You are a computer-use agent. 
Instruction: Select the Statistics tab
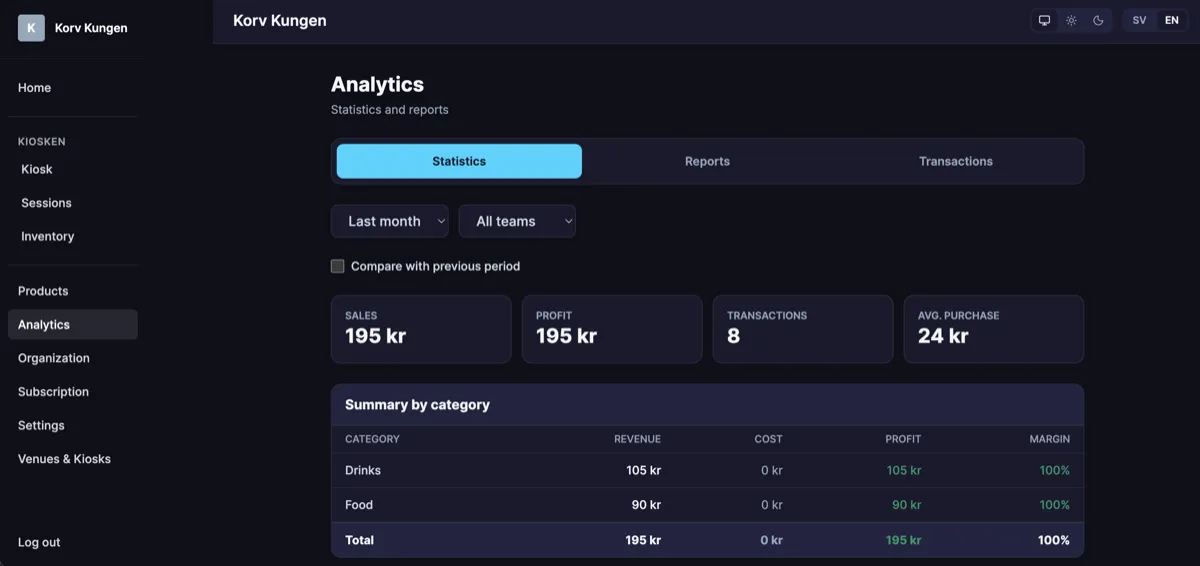click(459, 161)
